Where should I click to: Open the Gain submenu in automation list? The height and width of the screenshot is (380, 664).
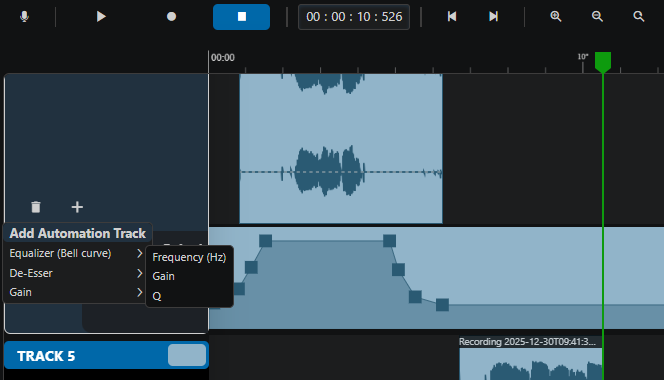click(75, 292)
